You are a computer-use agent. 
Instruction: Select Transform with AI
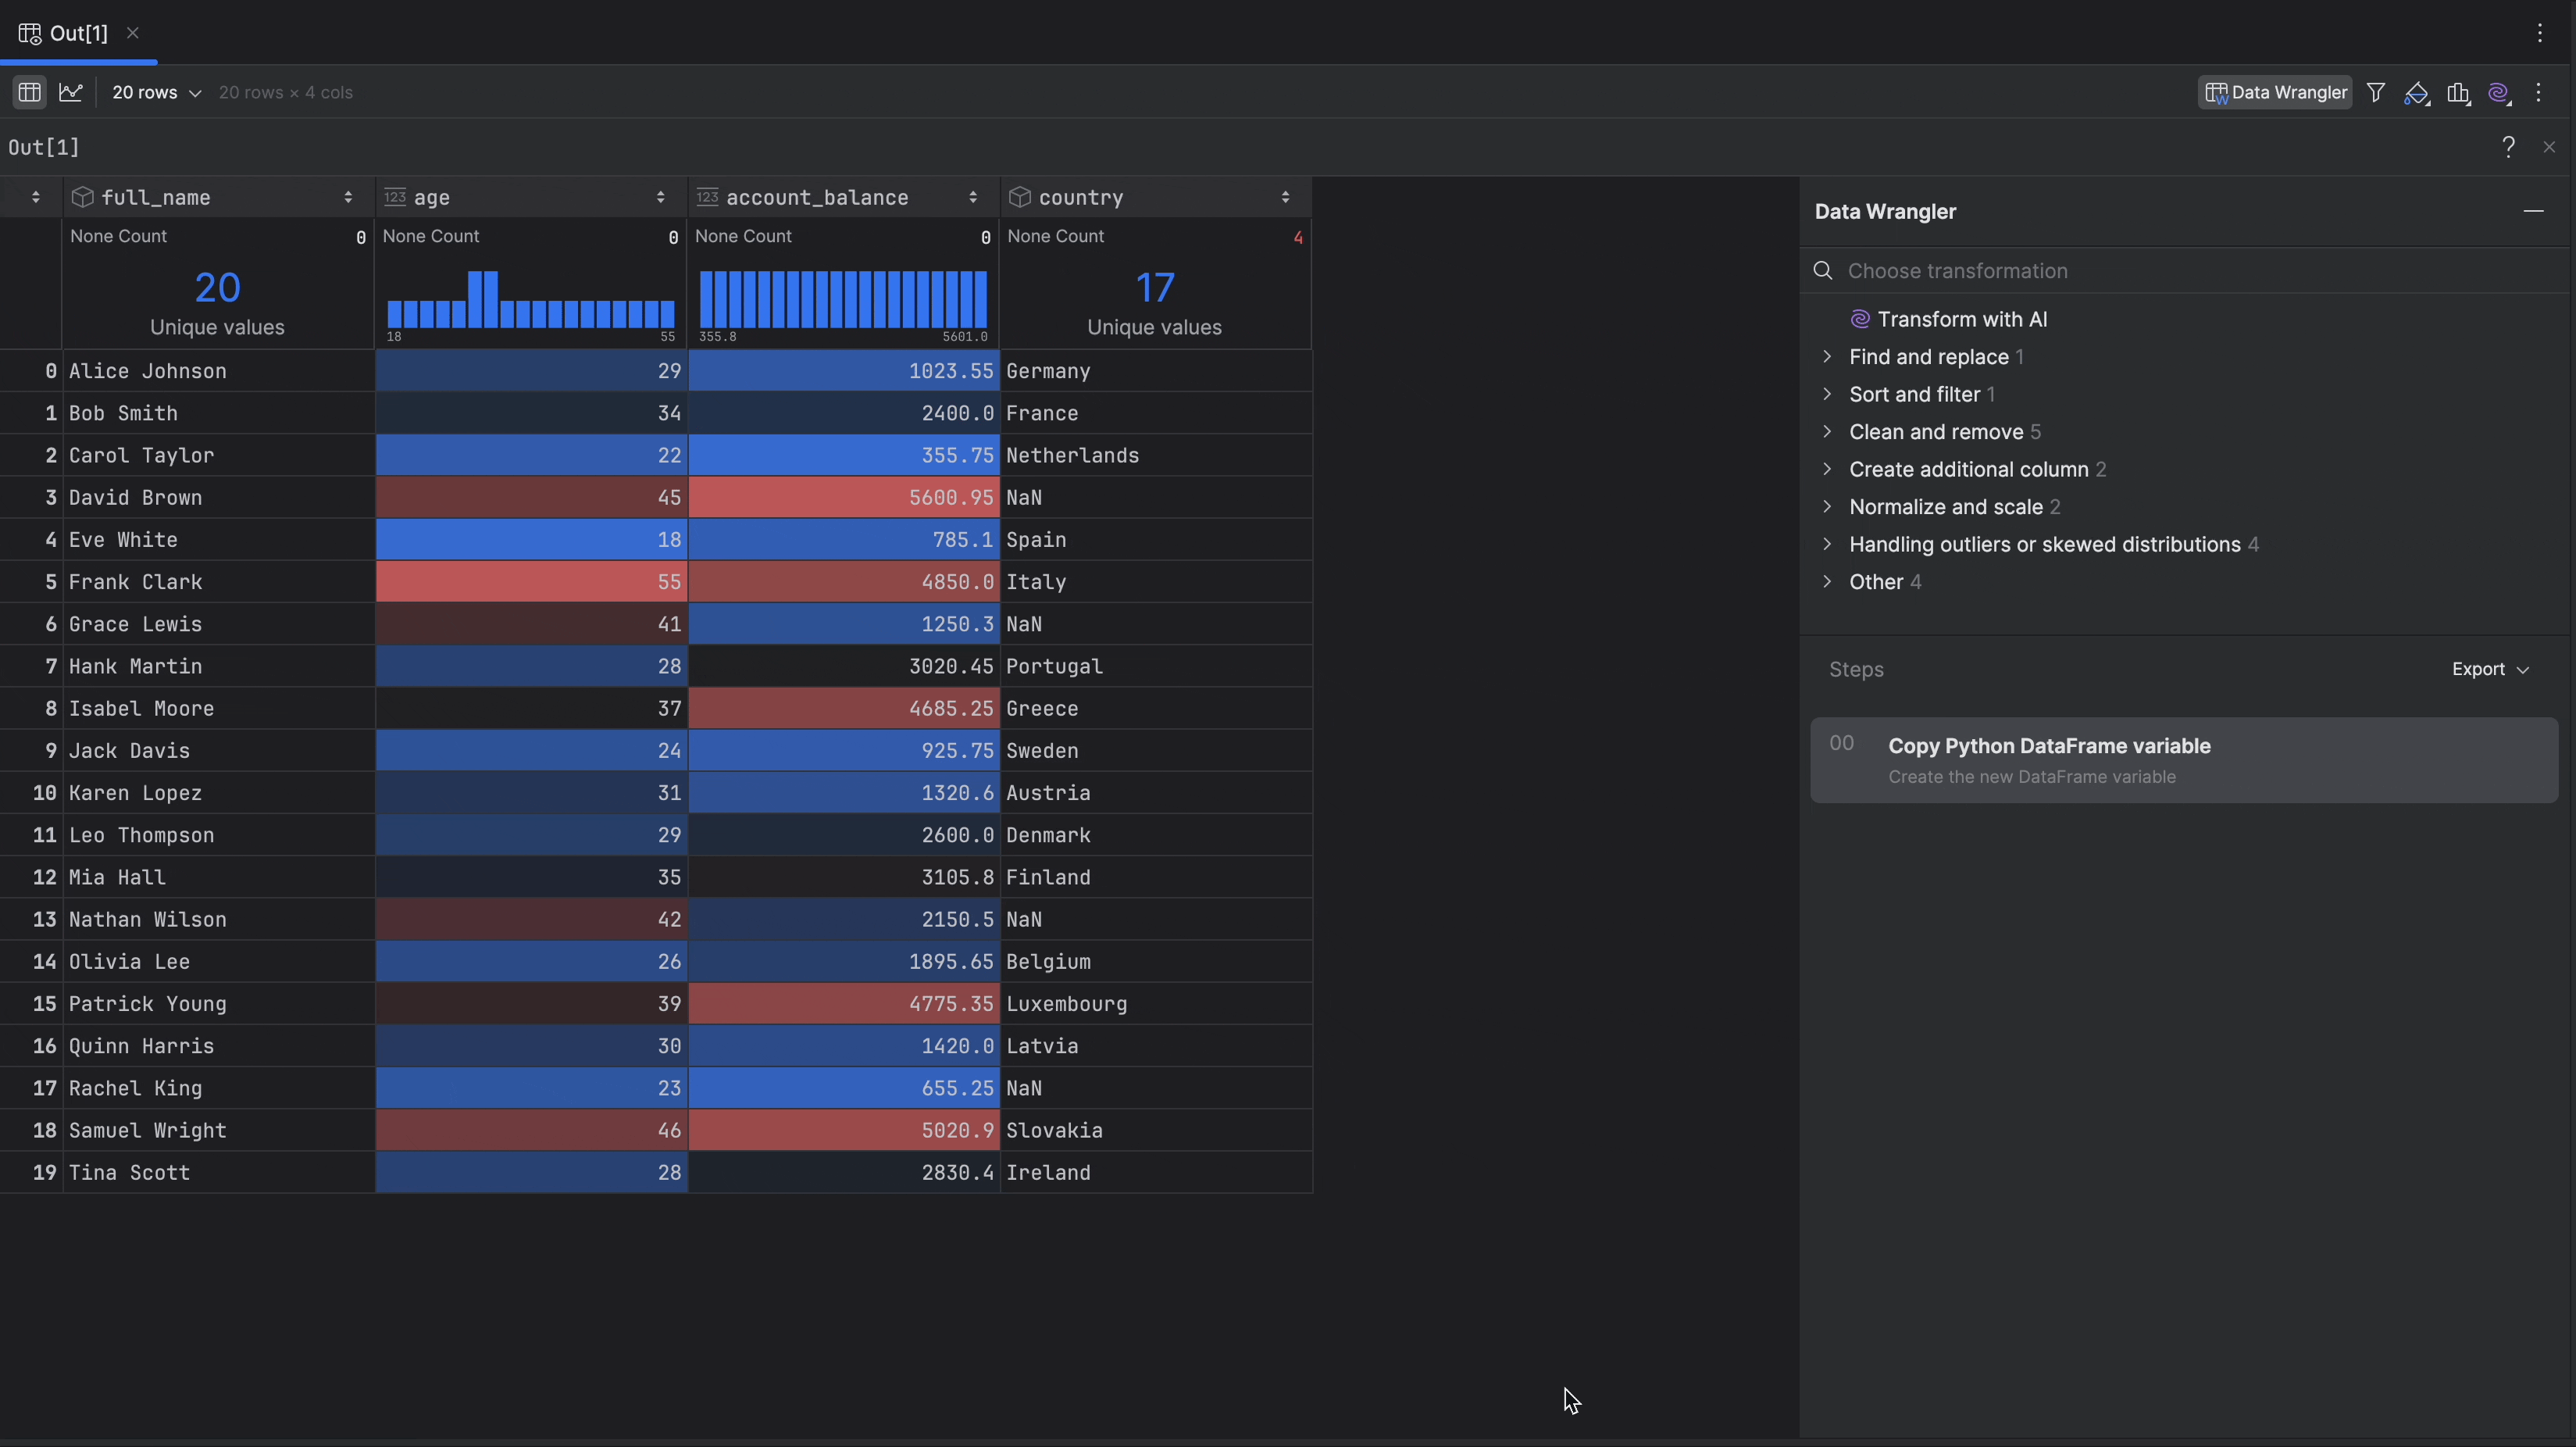coord(1960,319)
